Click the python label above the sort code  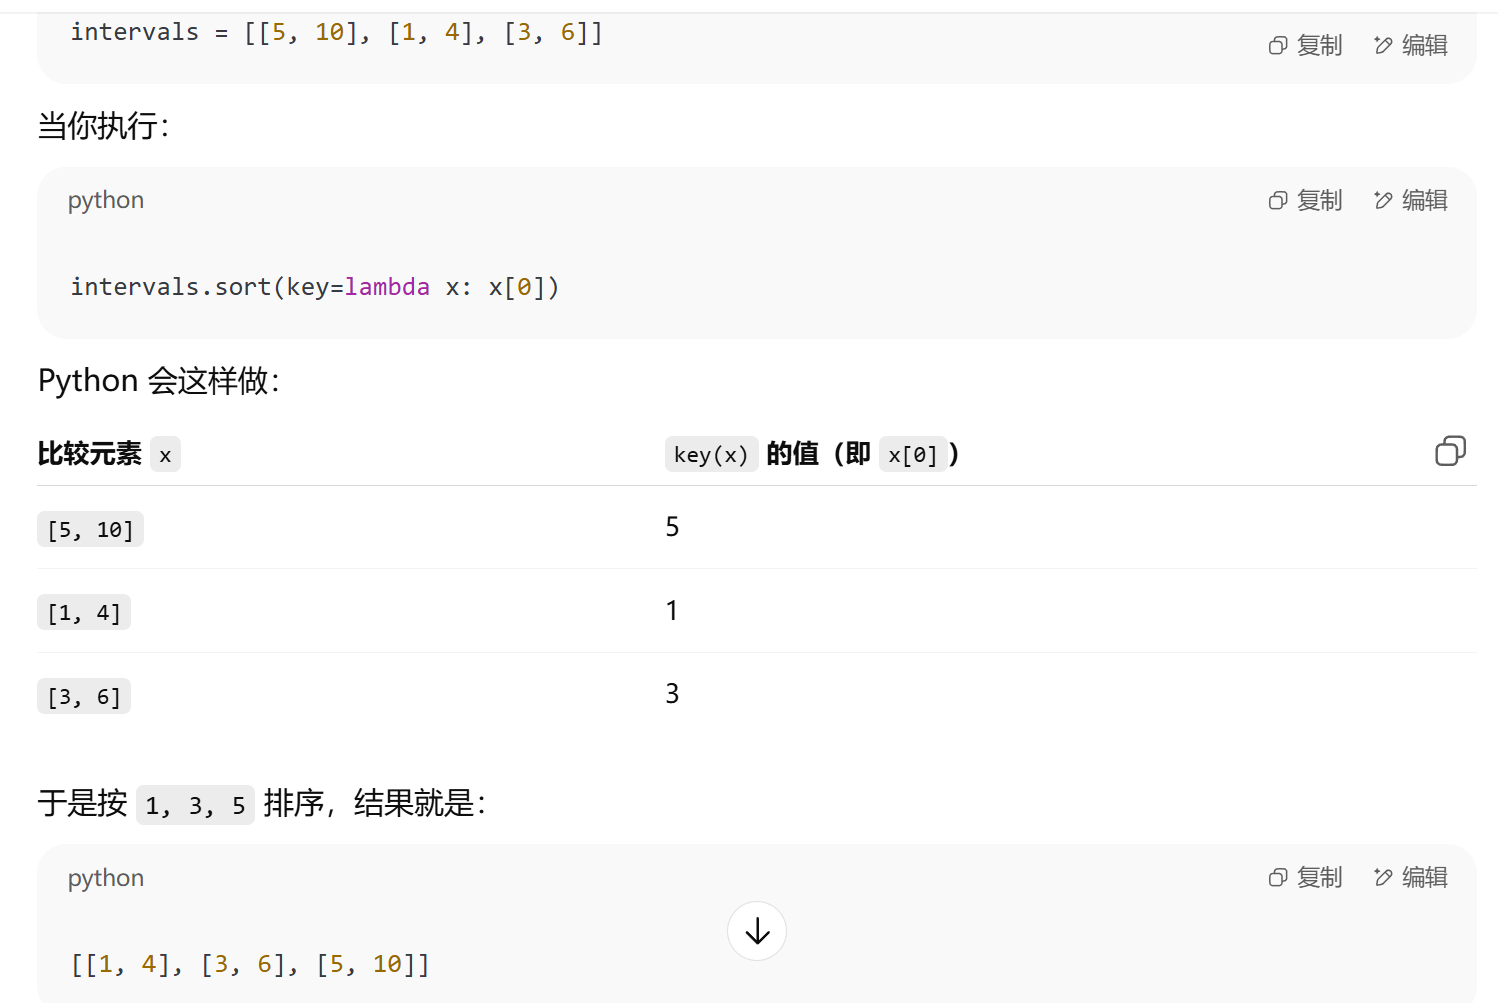106,200
